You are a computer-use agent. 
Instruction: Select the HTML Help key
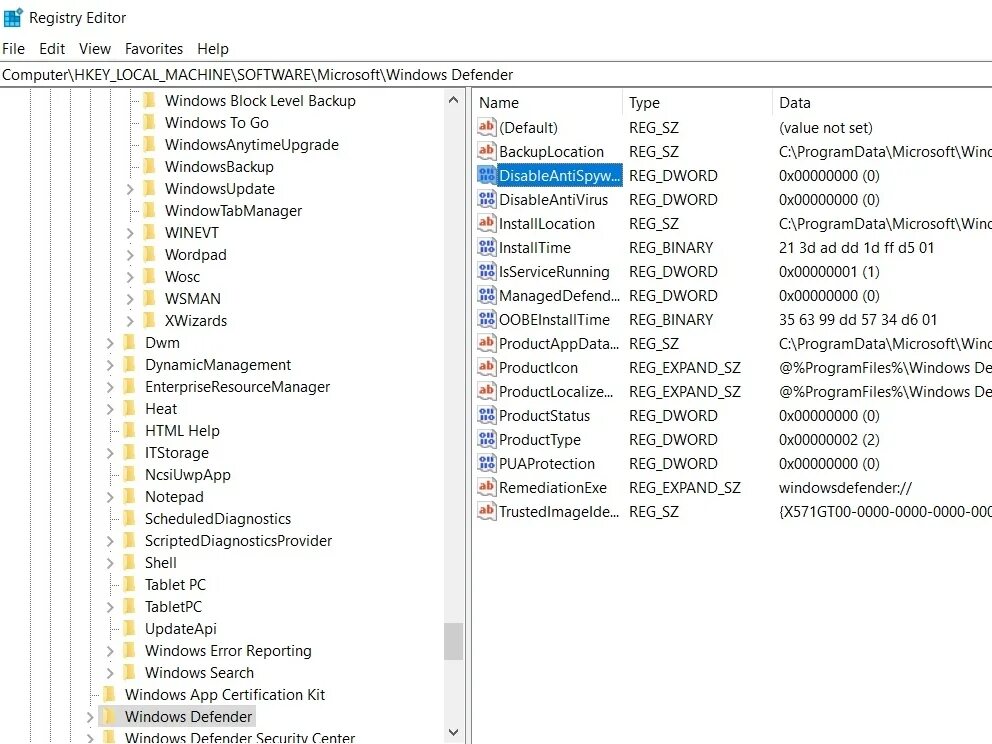tap(182, 431)
